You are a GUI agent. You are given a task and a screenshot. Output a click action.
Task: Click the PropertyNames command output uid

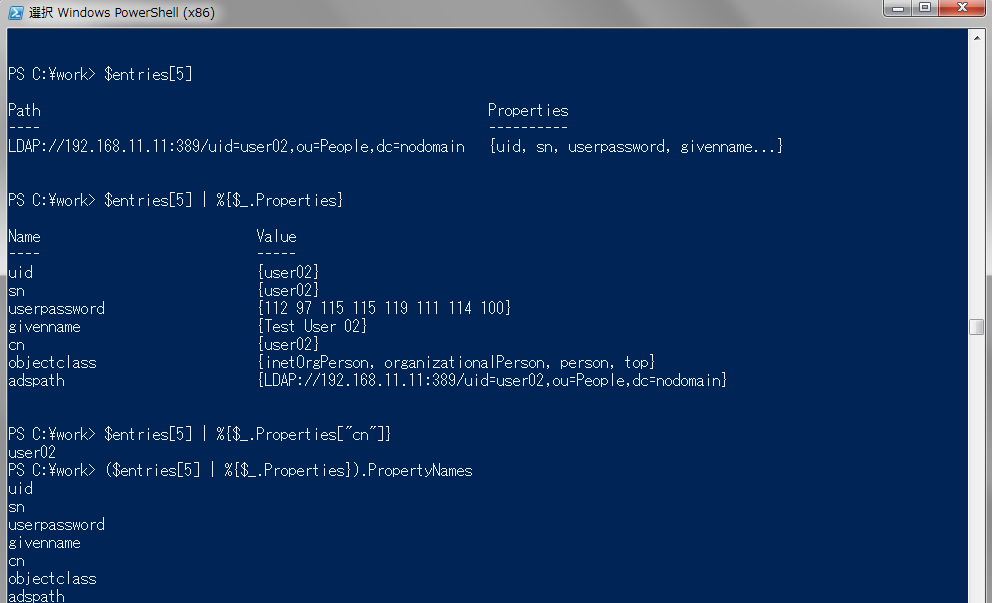click(20, 488)
